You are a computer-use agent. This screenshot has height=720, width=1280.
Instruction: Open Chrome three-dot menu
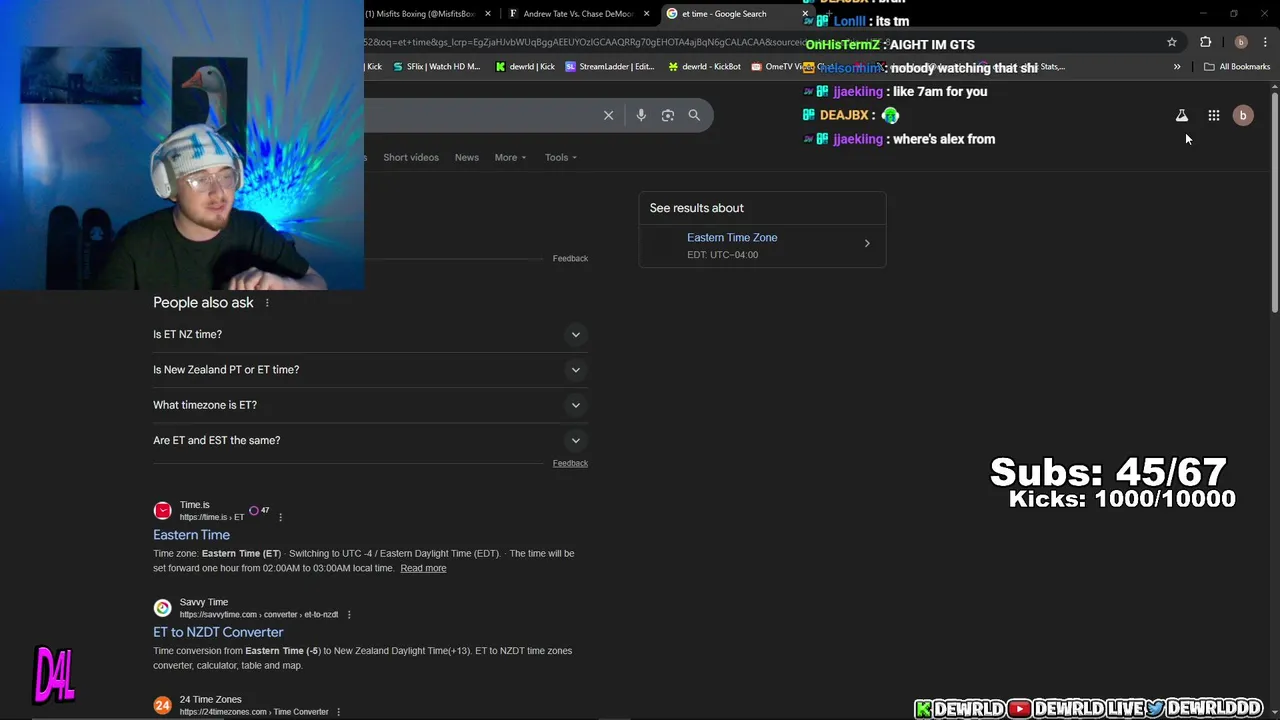(1266, 42)
